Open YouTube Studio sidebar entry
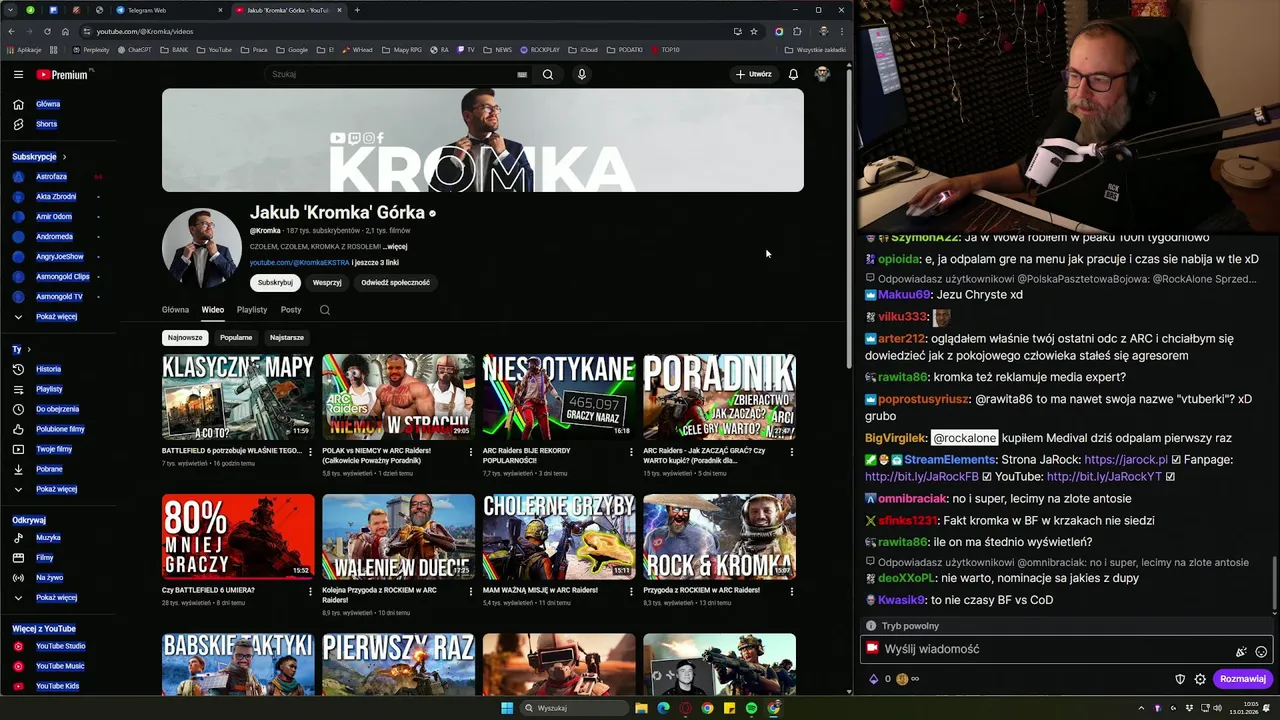The width and height of the screenshot is (1280, 720). point(60,646)
